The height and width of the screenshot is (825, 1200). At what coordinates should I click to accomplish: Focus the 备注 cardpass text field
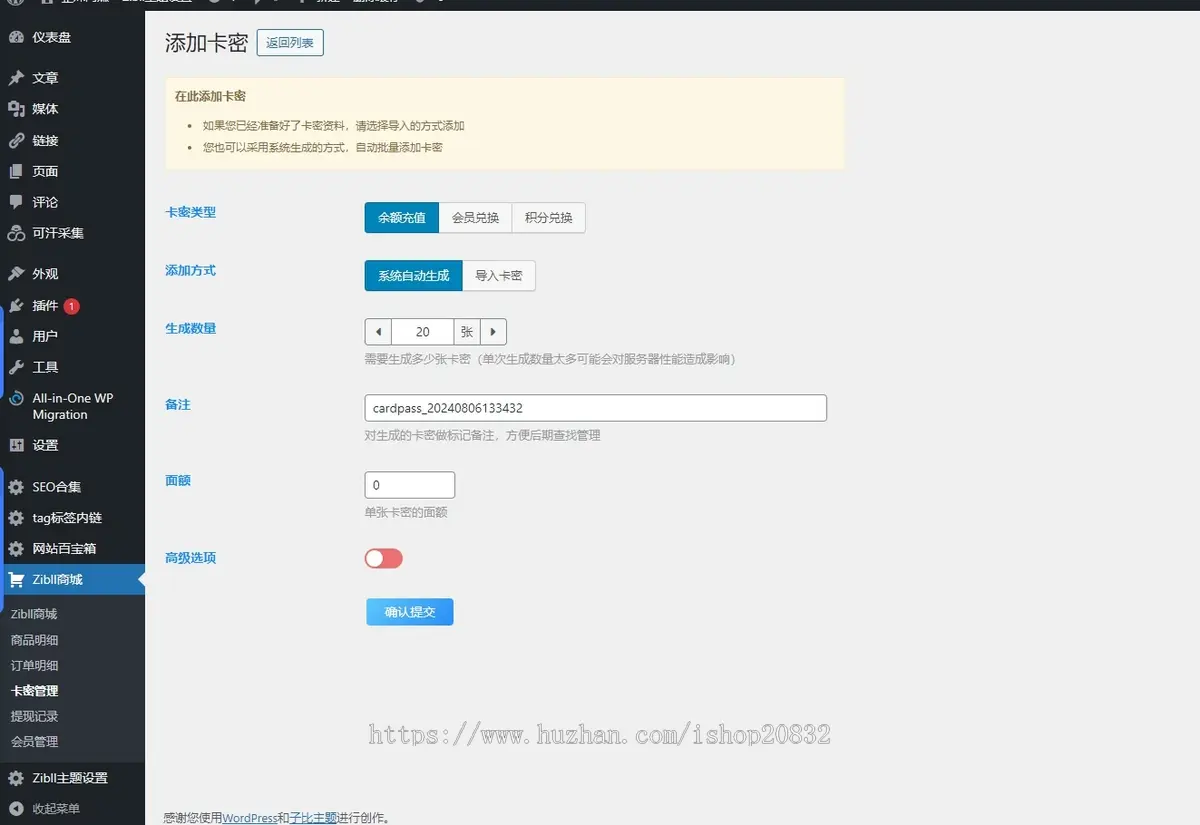click(596, 408)
